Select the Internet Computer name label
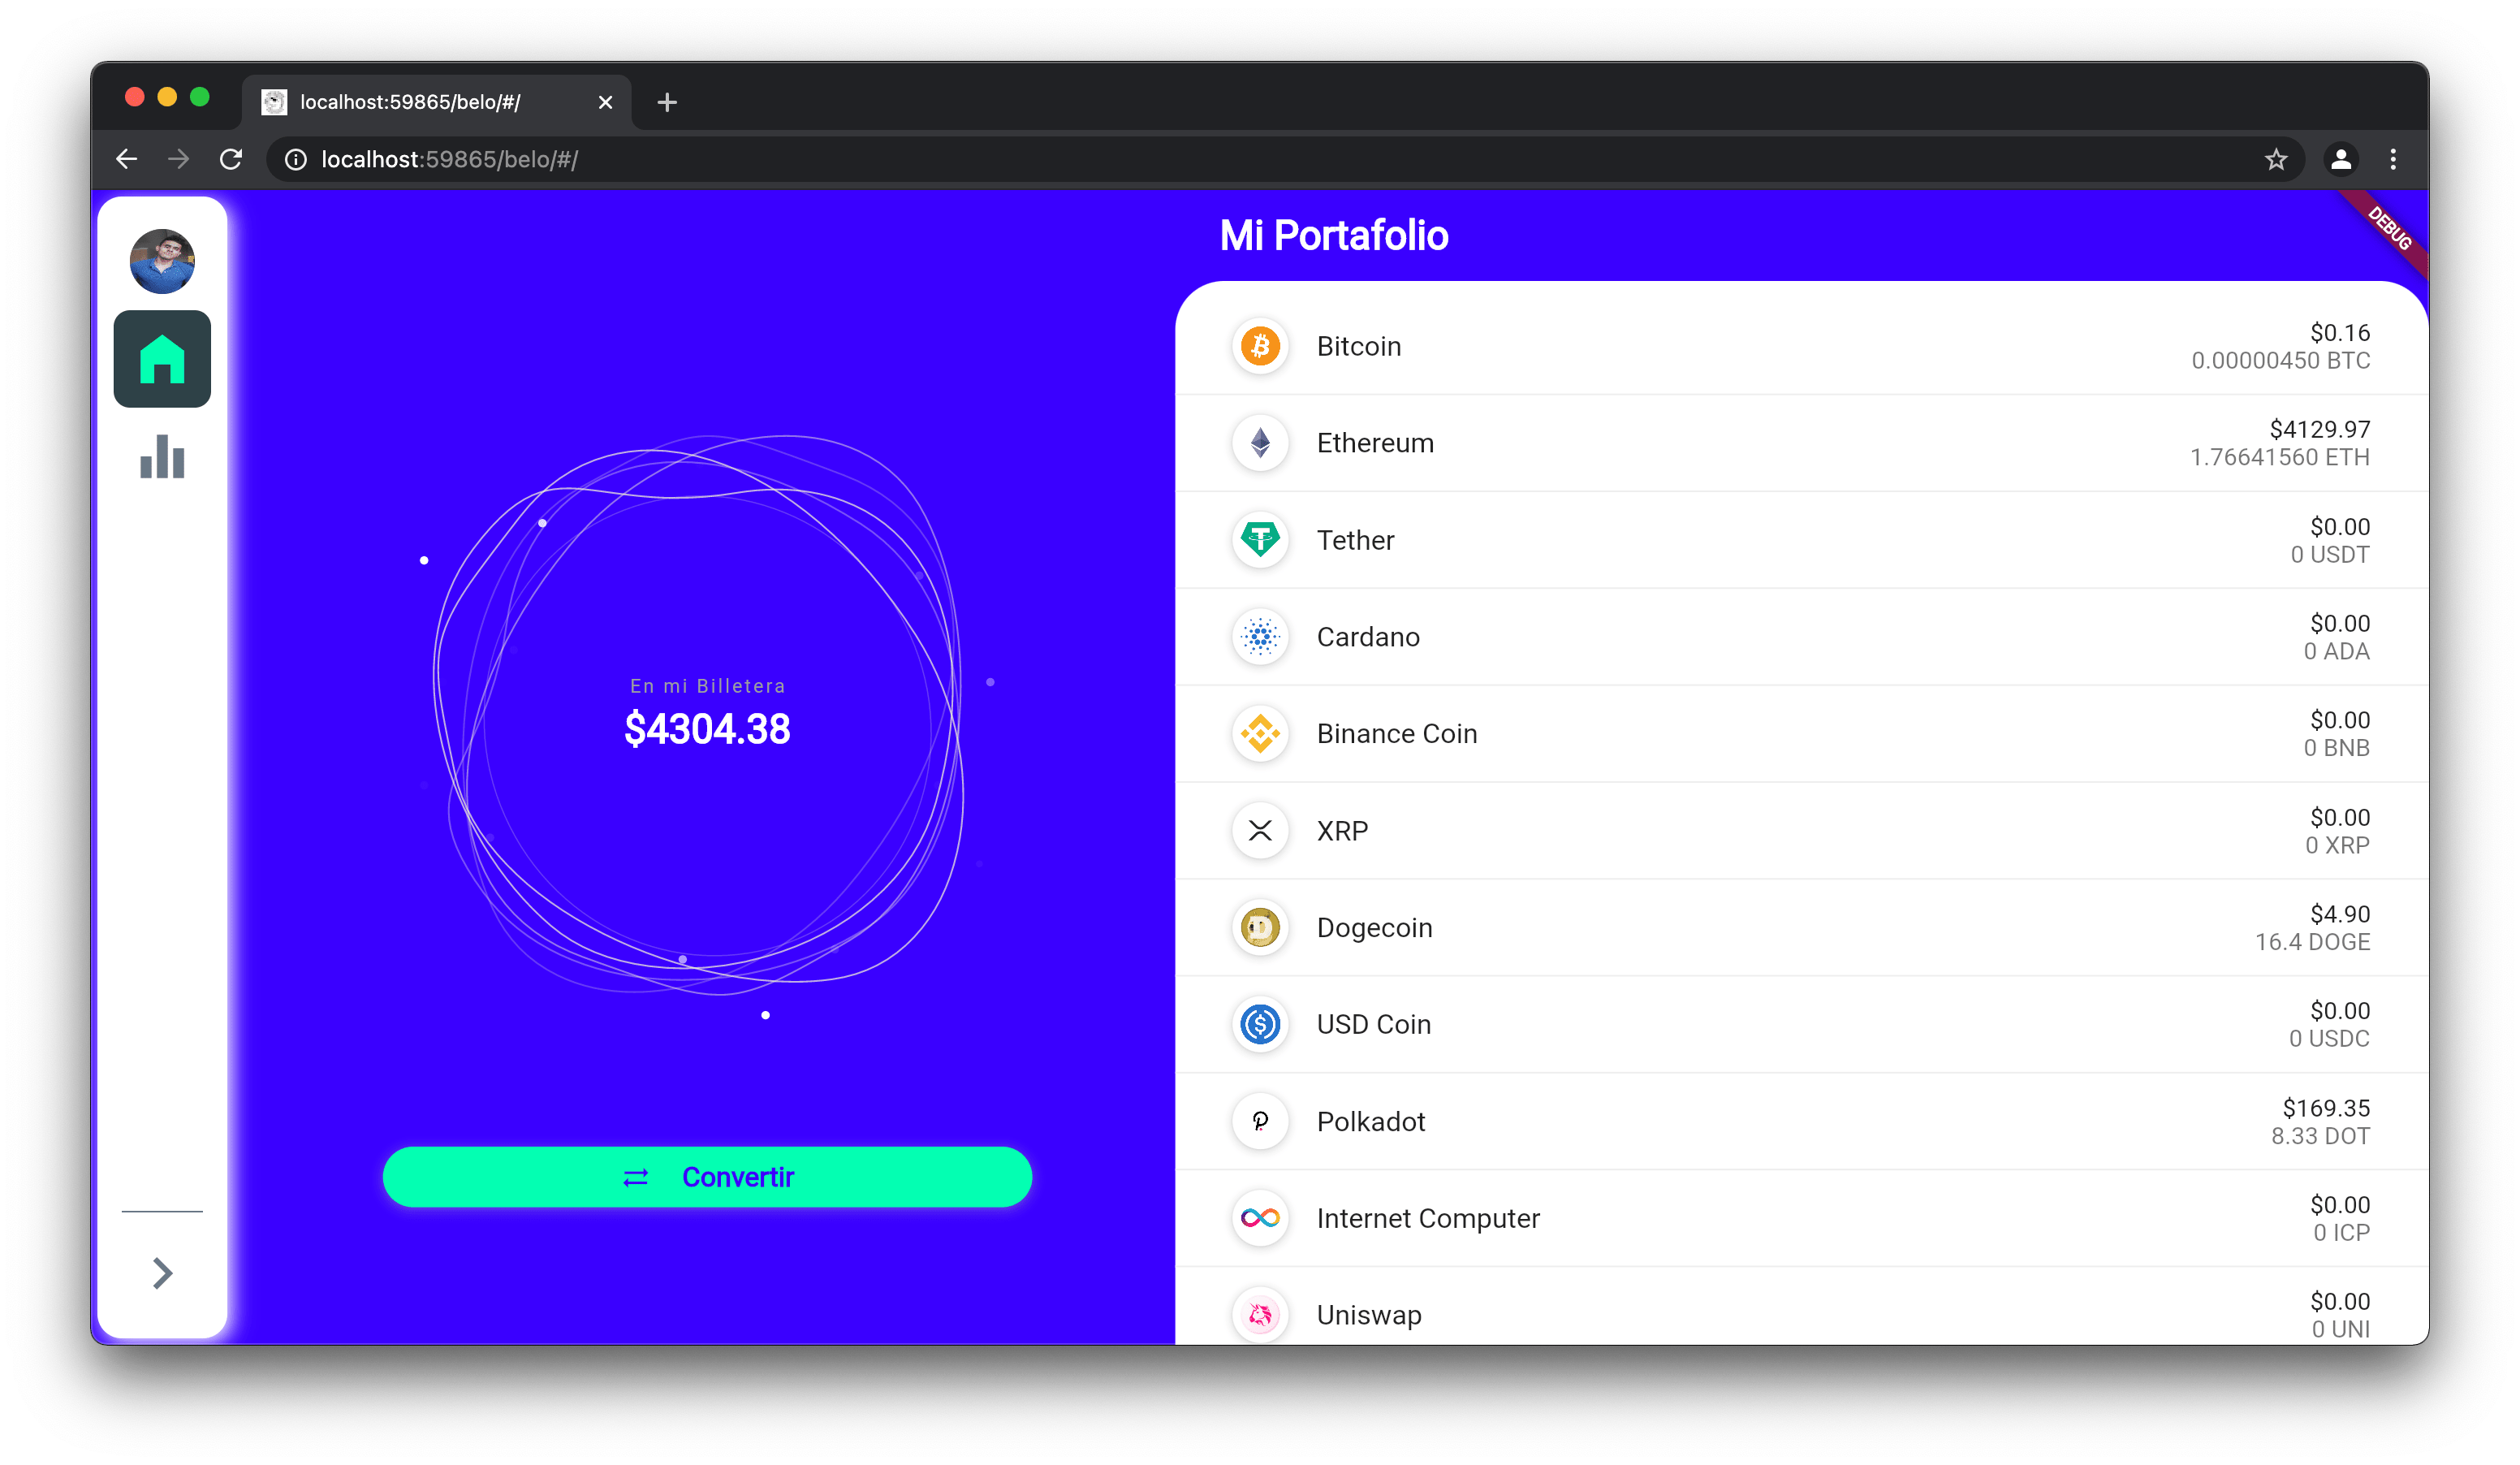 pos(1428,1218)
